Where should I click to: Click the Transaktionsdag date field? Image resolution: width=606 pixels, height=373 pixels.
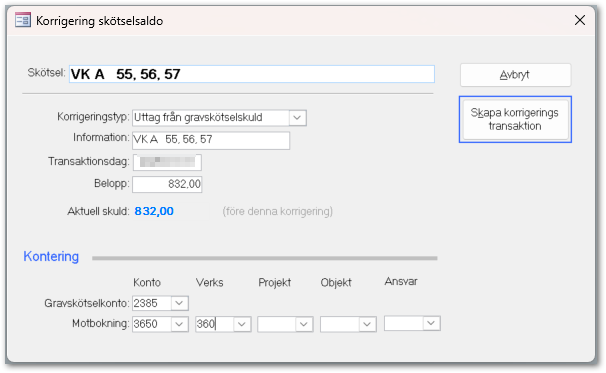click(167, 162)
